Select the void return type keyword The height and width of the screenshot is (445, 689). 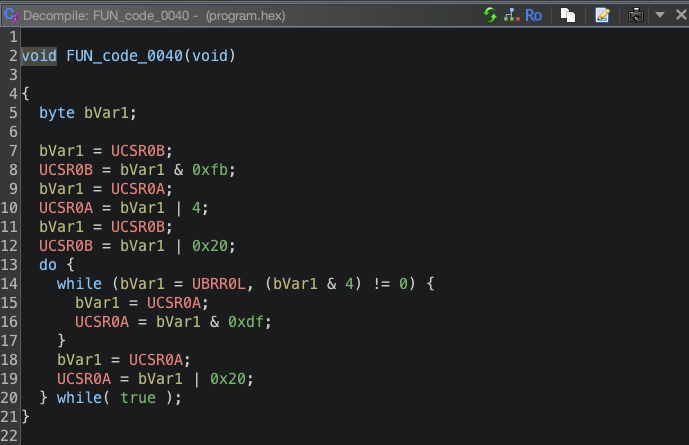[x=39, y=56]
